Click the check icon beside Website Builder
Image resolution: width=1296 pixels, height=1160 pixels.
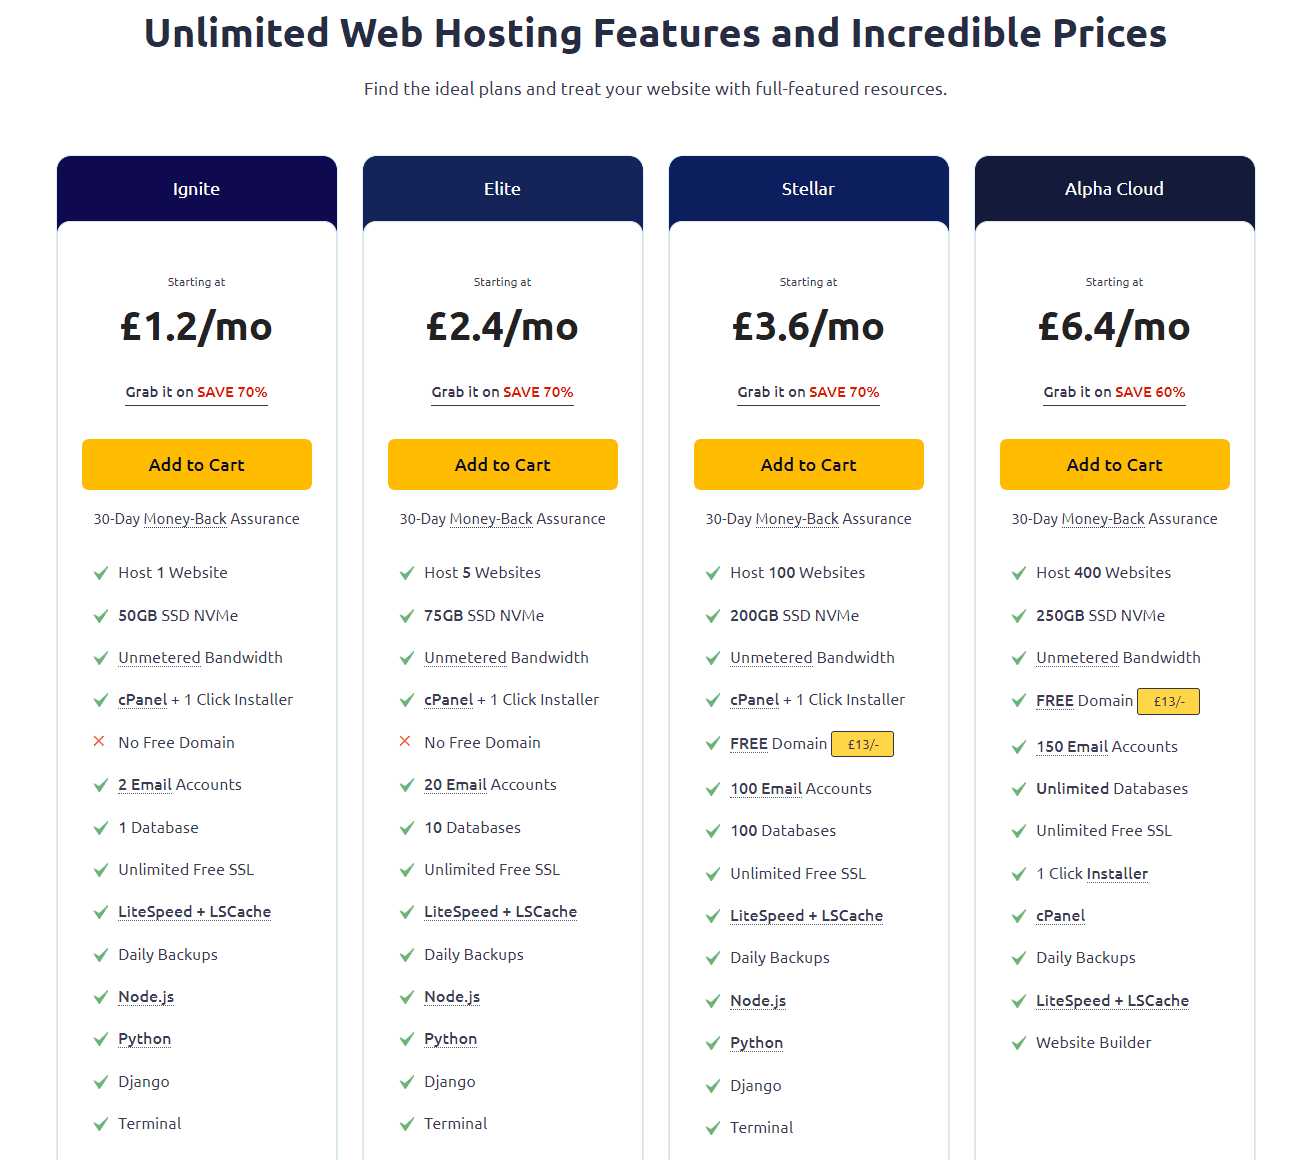coord(1019,1043)
